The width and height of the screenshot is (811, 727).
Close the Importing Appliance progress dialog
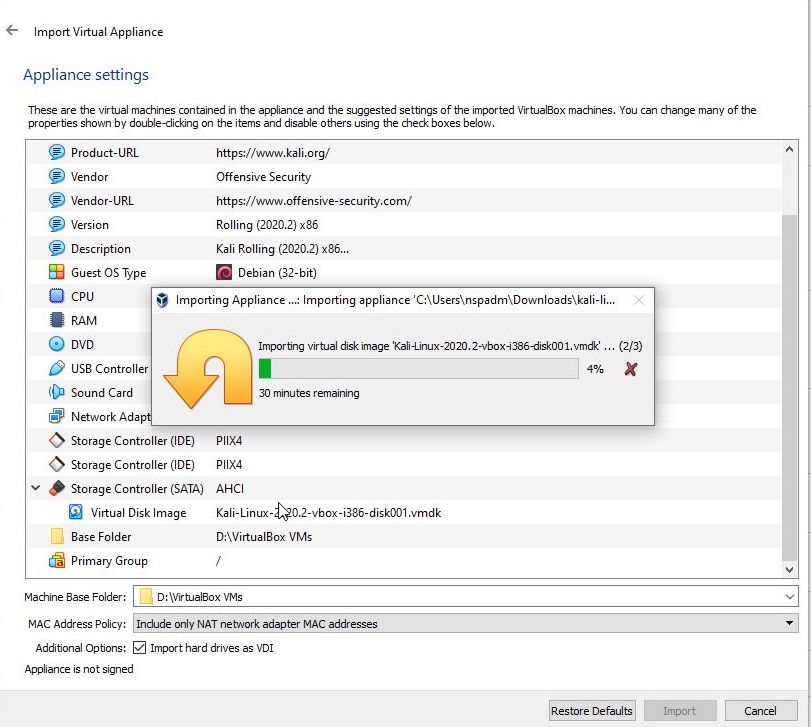click(x=639, y=300)
